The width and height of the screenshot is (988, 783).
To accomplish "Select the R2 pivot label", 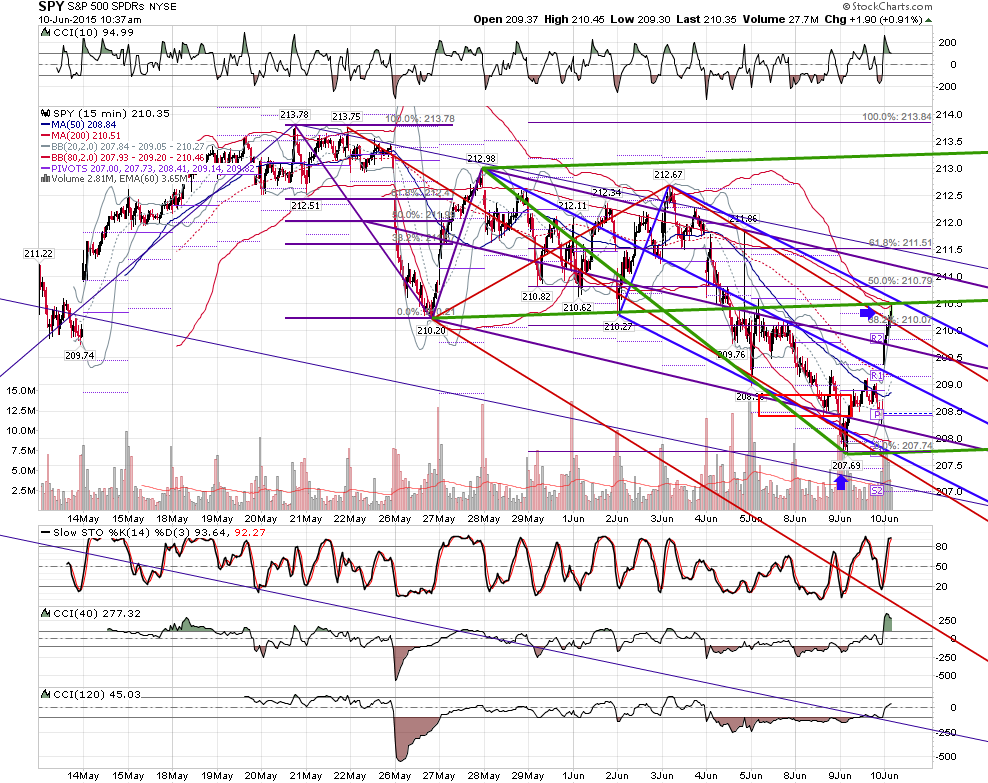I will (876, 339).
